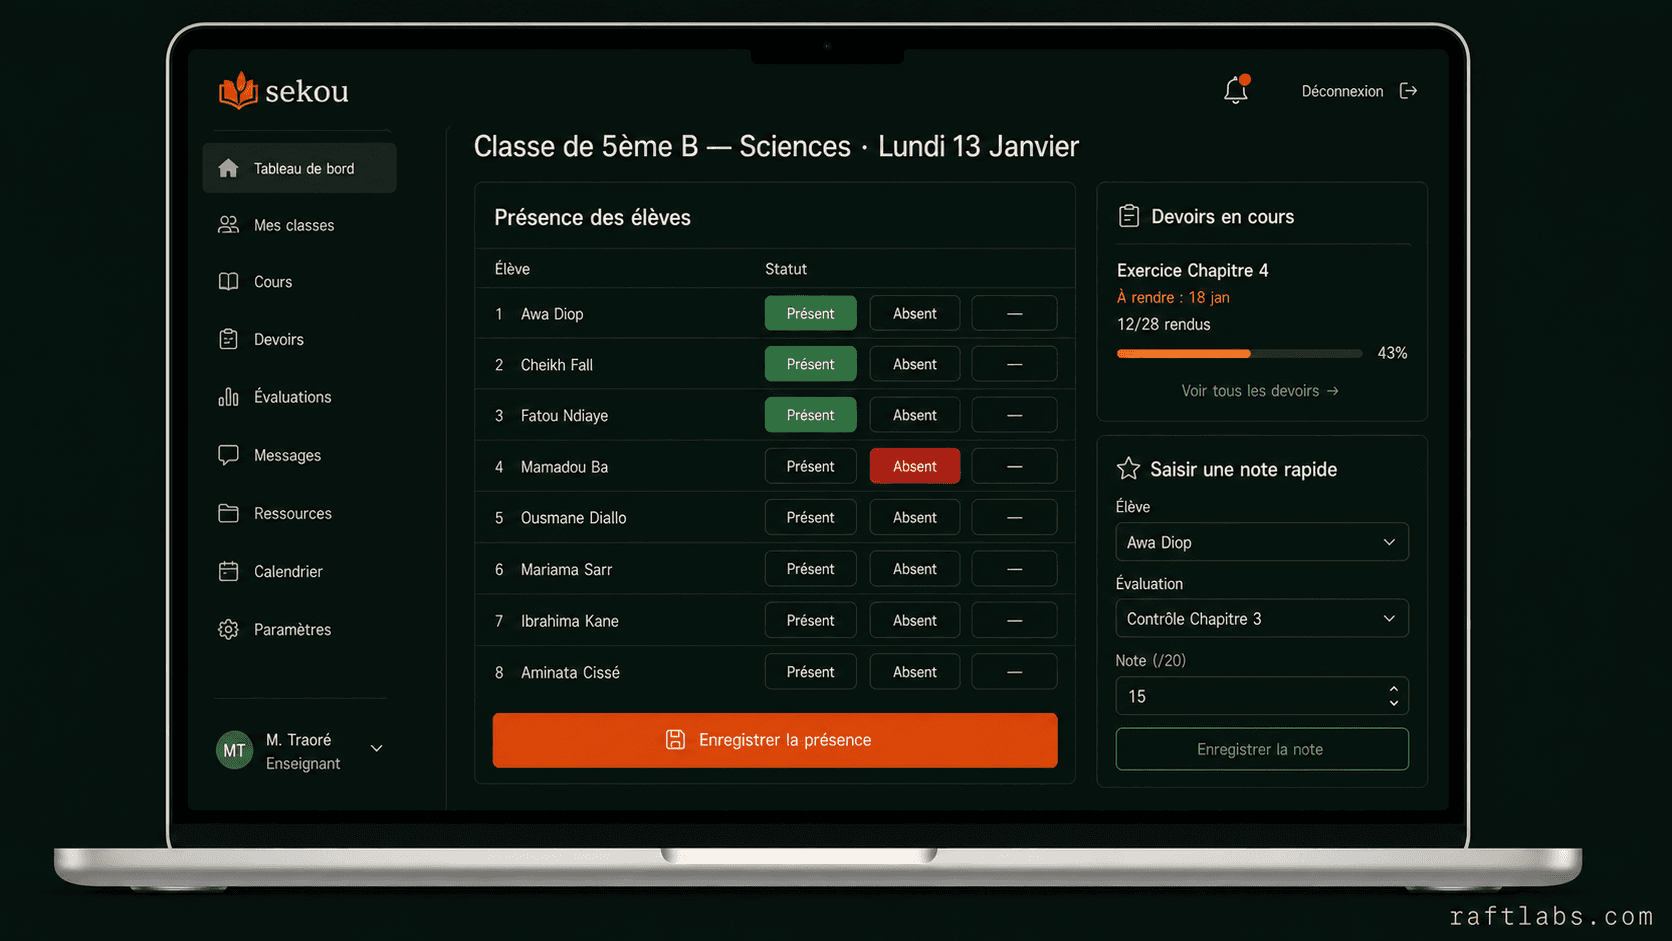Mark Ibrahima Kane as Présent
The width and height of the screenshot is (1672, 941).
click(x=810, y=620)
